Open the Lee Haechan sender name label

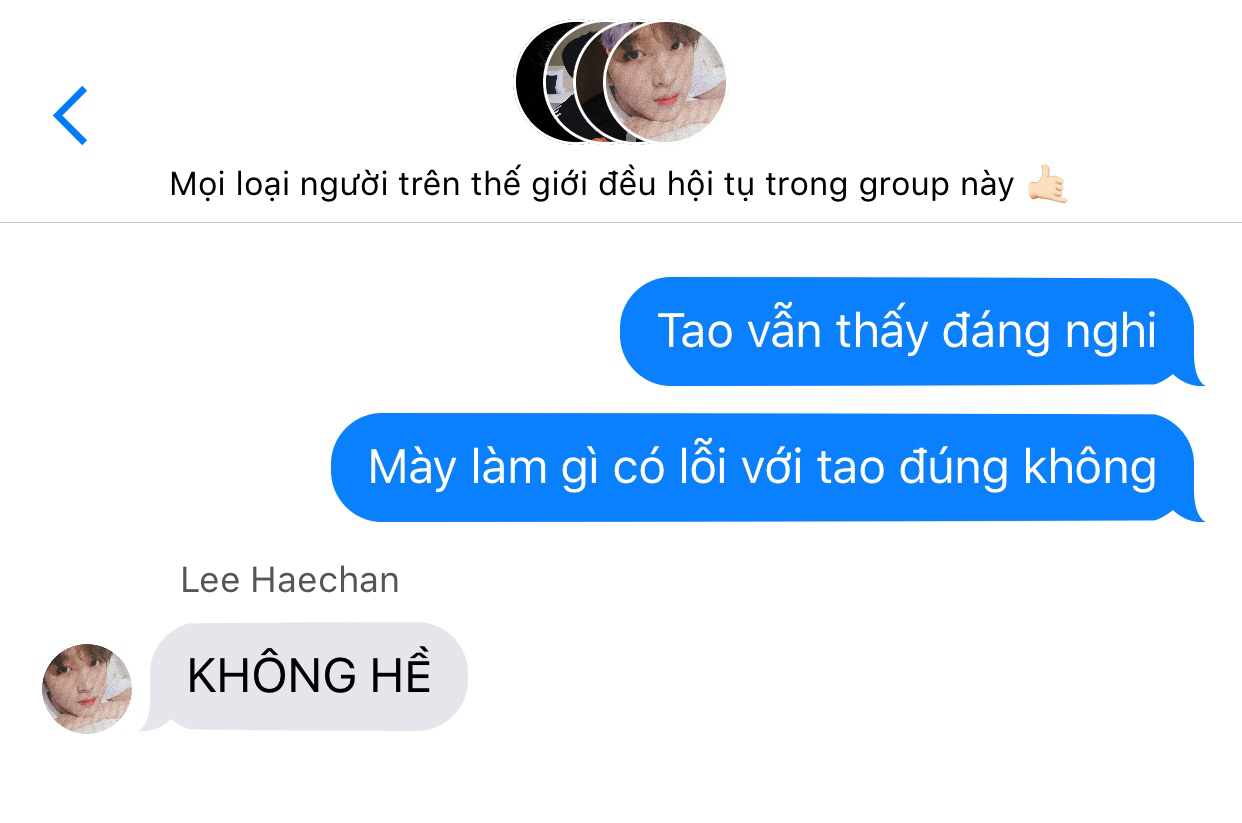290,580
